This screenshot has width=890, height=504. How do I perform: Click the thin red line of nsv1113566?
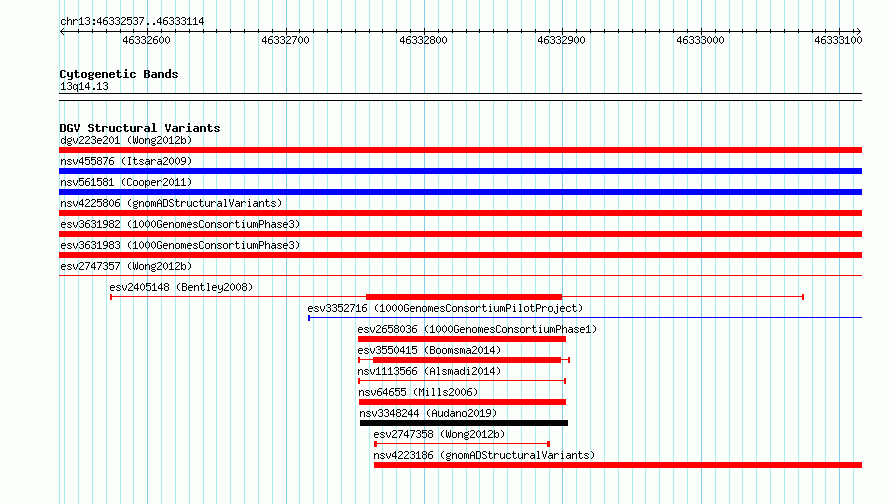click(x=462, y=381)
